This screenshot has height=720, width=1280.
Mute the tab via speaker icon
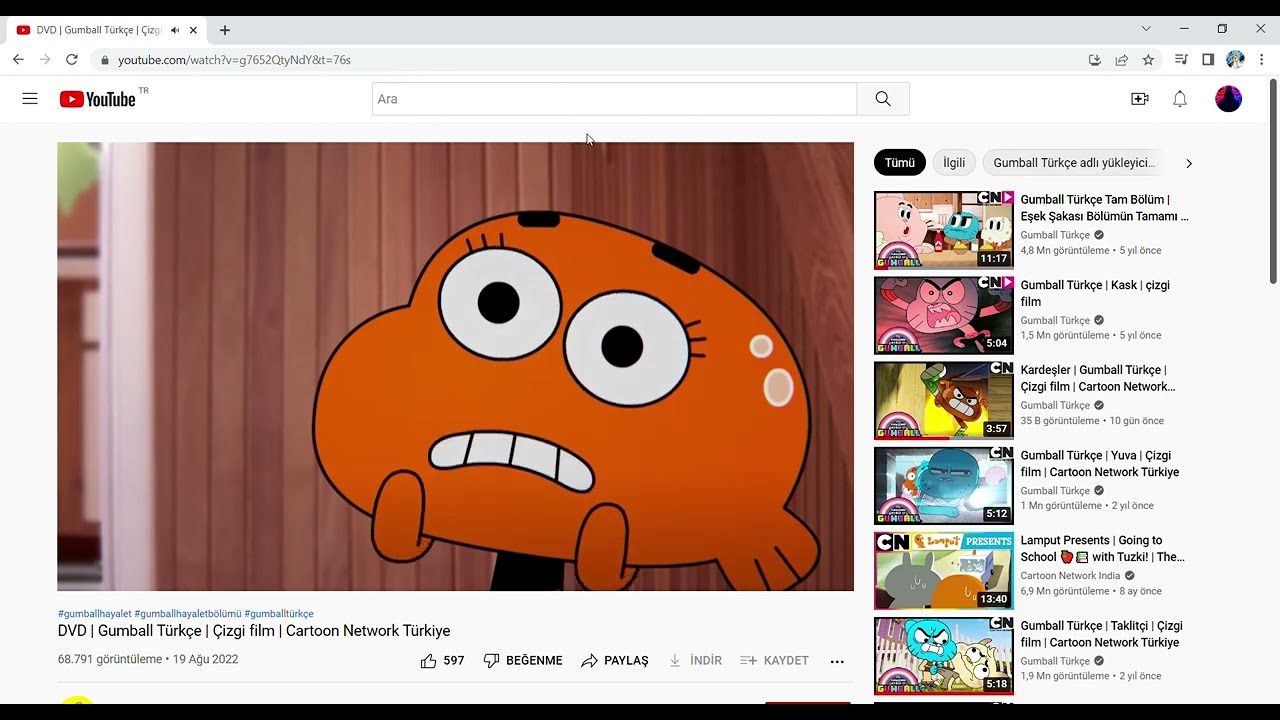tap(175, 30)
